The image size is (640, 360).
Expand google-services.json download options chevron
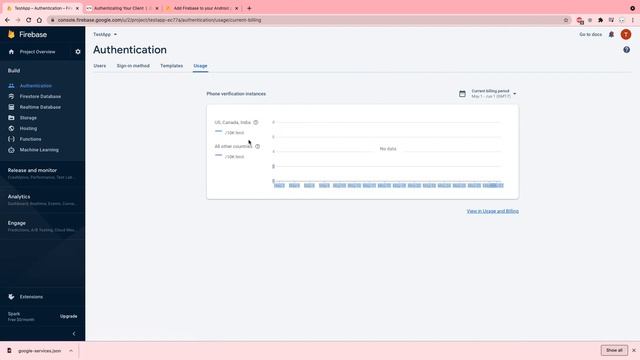point(71,351)
